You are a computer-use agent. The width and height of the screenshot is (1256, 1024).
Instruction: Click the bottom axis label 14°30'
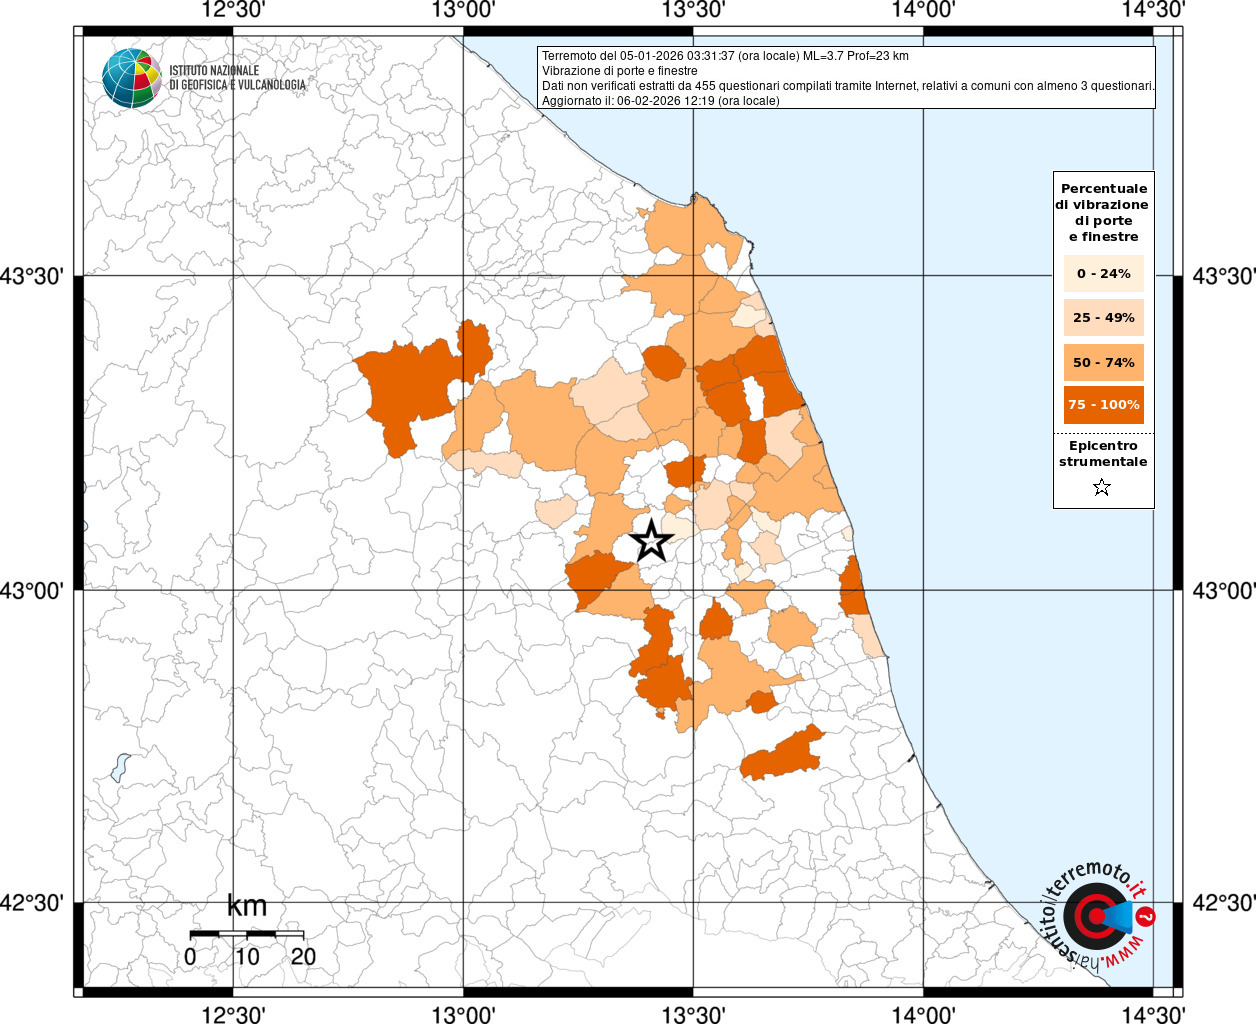pyautogui.click(x=1153, y=1015)
